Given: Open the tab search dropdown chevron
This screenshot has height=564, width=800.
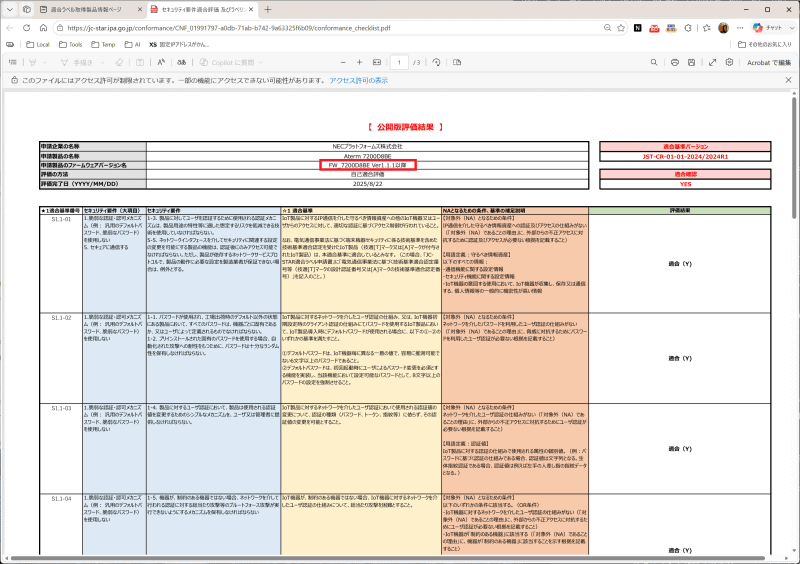Looking at the screenshot, I should (x=10, y=10).
